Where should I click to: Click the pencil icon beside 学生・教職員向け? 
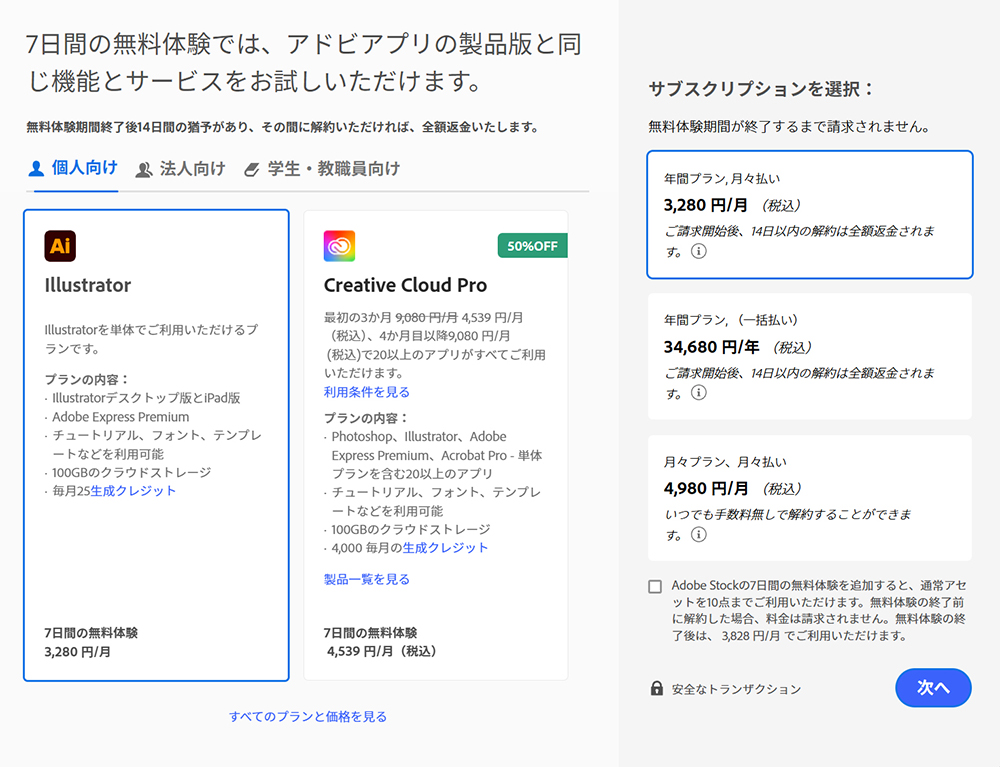tap(250, 168)
